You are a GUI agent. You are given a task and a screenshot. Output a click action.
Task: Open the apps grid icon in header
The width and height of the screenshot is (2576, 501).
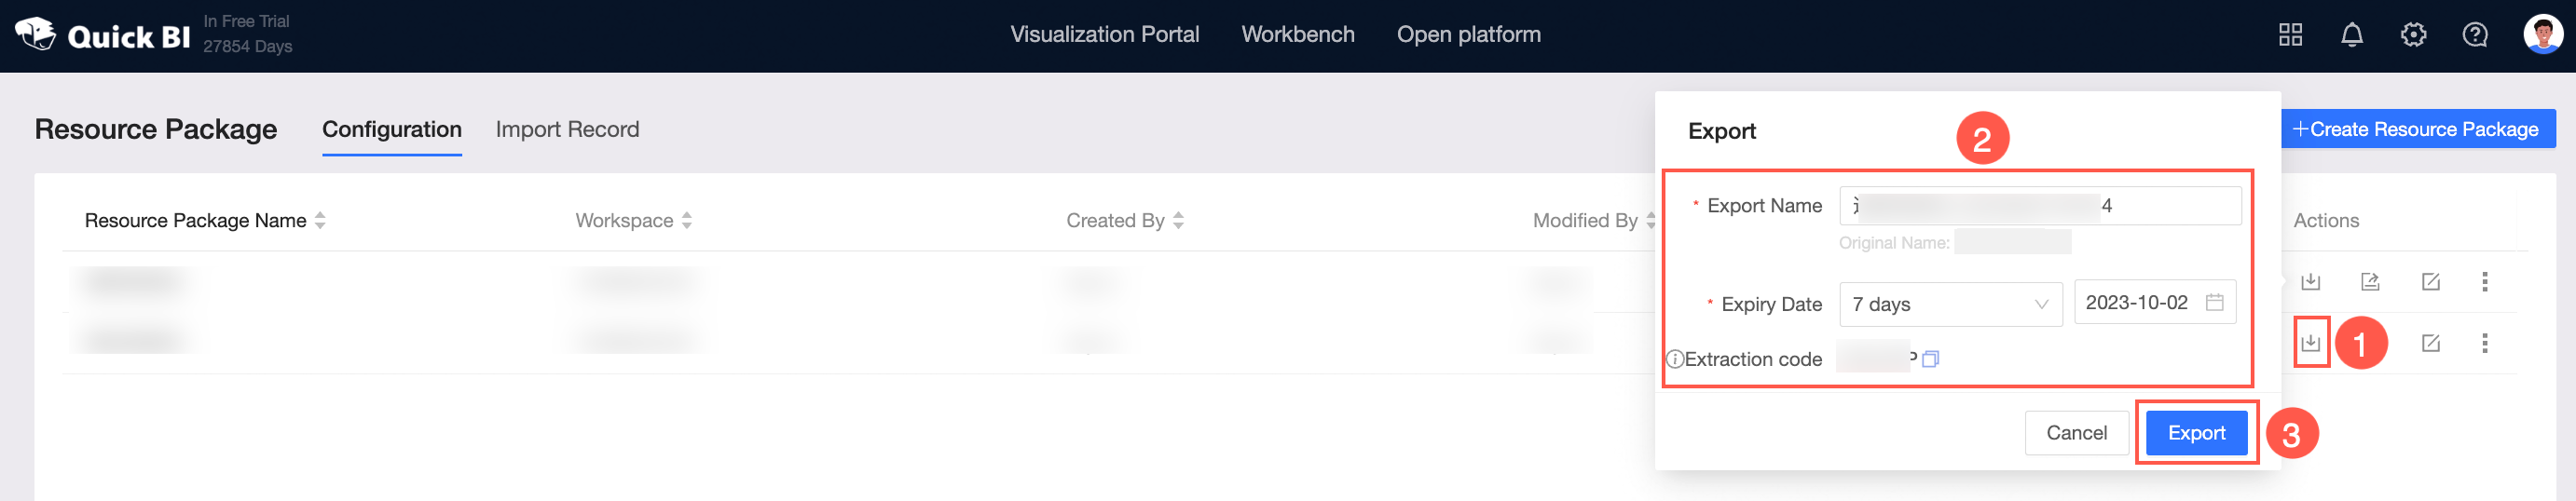click(x=2290, y=35)
